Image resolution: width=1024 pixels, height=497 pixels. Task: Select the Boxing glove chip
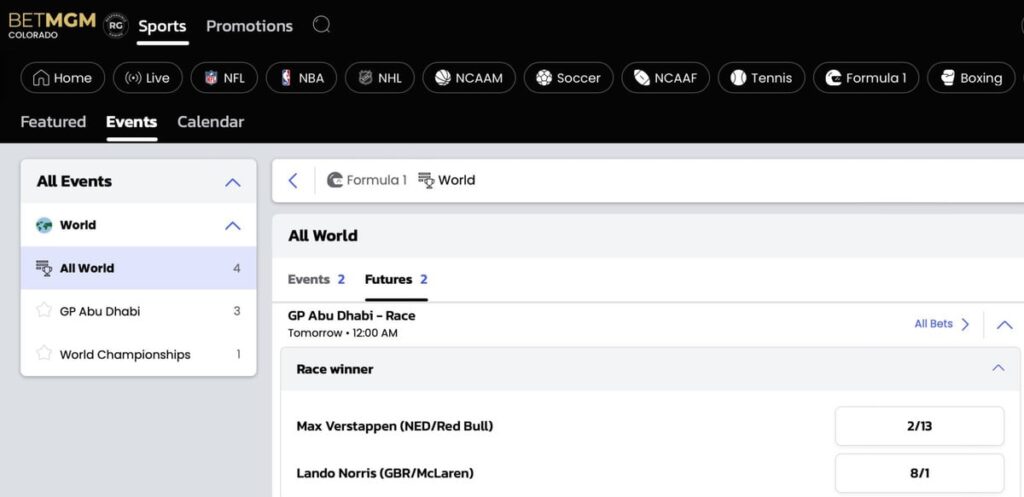coord(971,78)
